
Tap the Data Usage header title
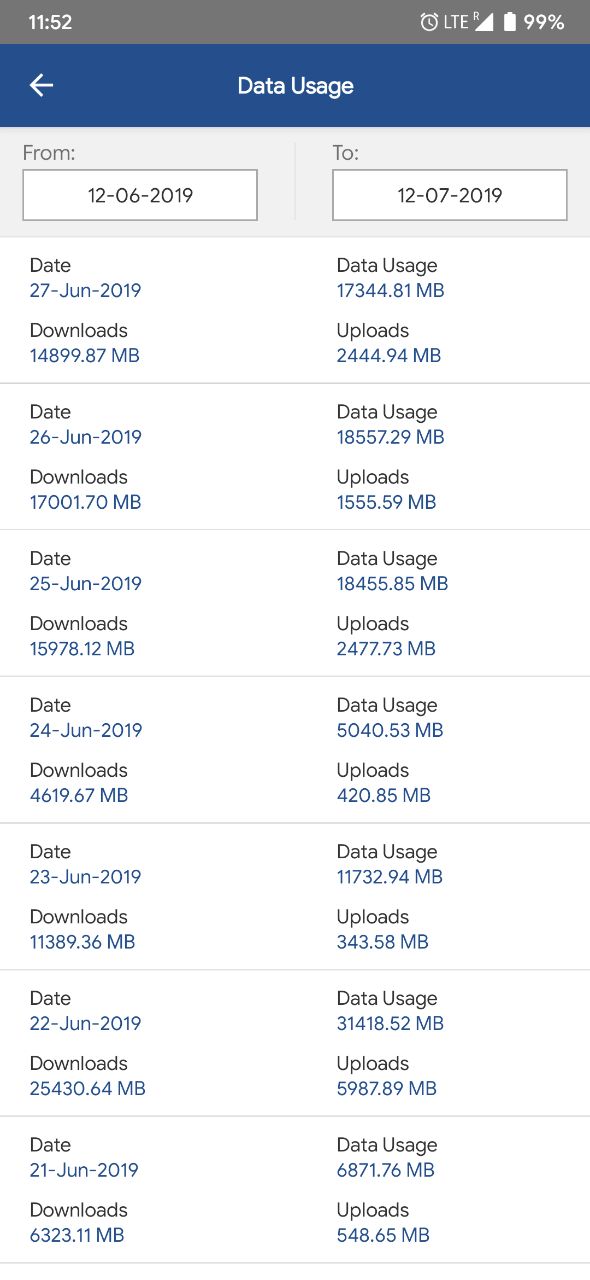pos(295,86)
